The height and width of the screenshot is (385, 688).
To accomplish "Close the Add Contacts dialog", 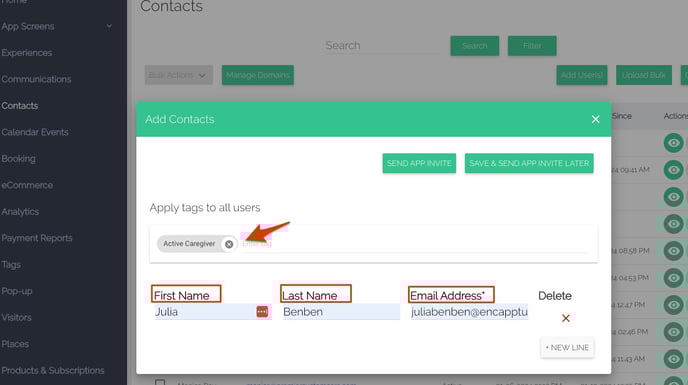I will [595, 119].
